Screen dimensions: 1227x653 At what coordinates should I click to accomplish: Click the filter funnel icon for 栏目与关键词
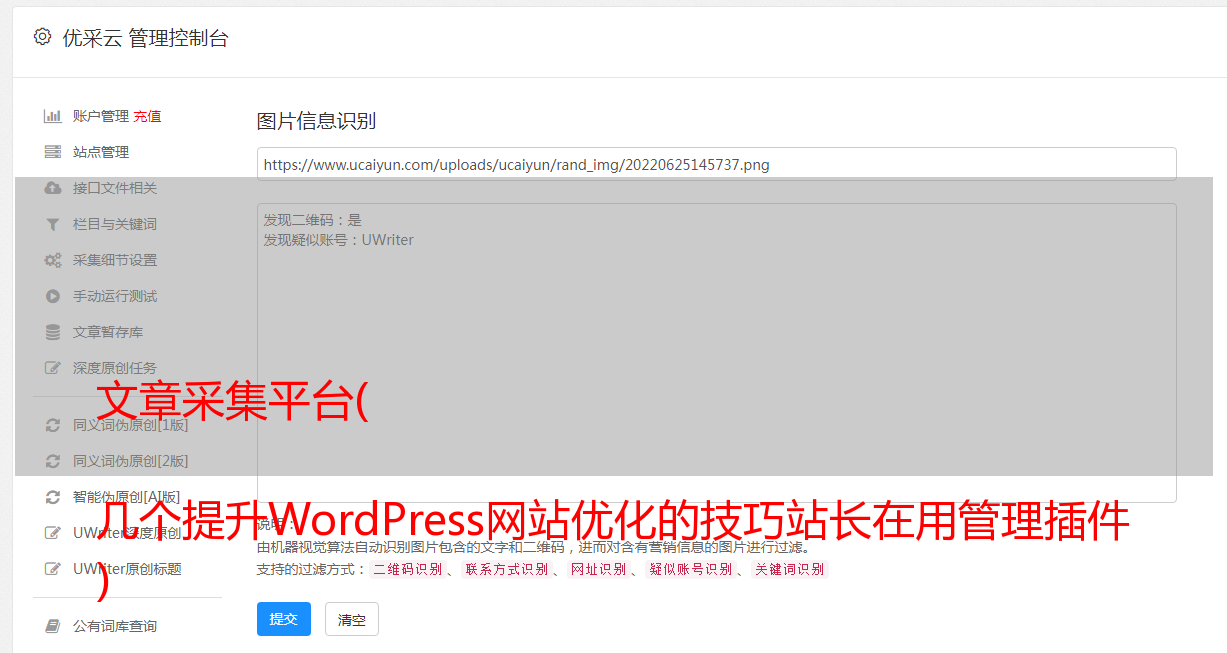53,224
